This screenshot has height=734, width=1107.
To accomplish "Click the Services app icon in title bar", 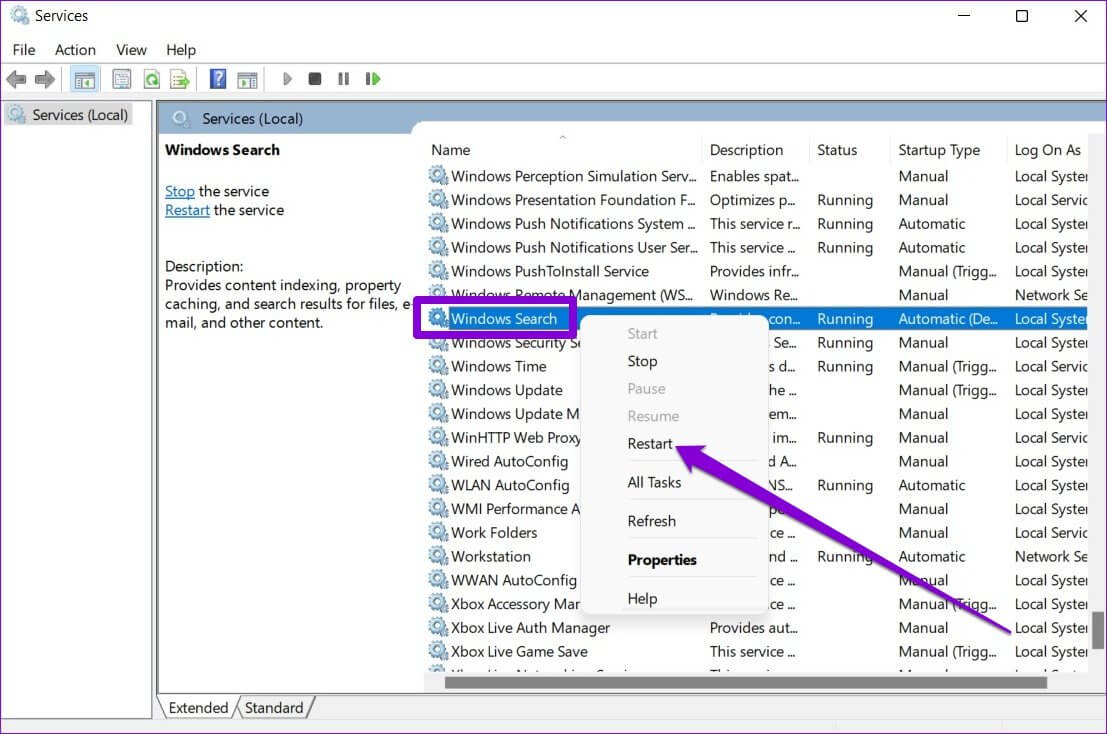I will point(19,15).
